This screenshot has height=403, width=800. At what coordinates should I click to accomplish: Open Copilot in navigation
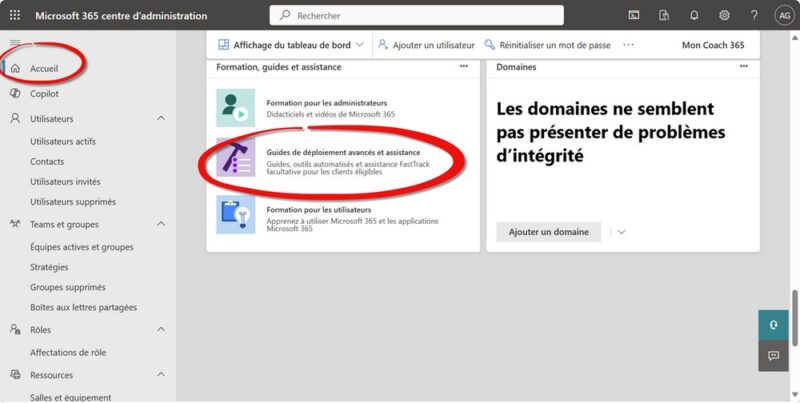(x=44, y=93)
